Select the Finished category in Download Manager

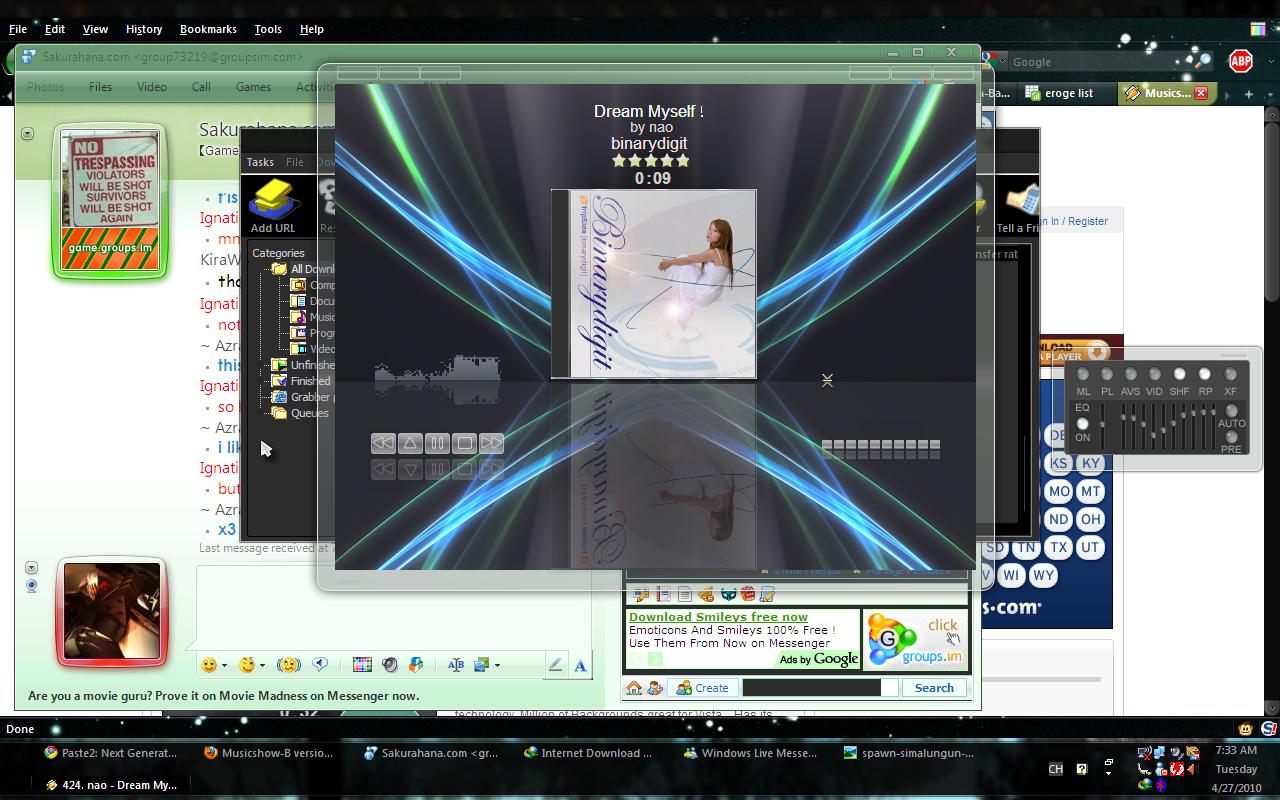(302, 381)
